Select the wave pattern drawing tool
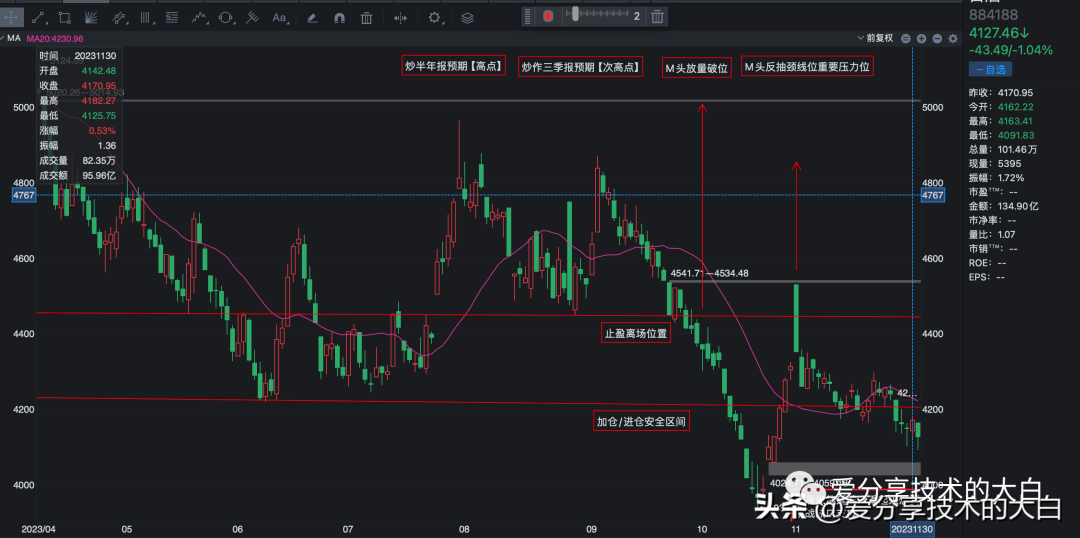Screen dimensions: 1080x538 coord(199,18)
